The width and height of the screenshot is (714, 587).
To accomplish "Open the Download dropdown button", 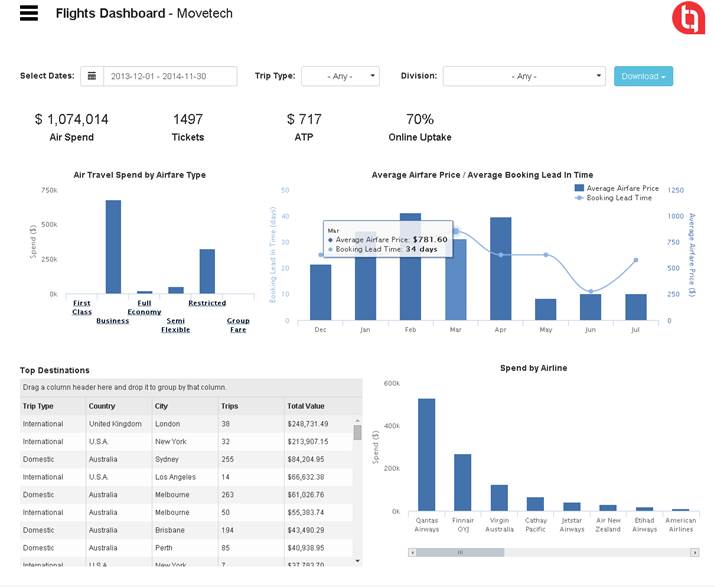I will coord(643,76).
